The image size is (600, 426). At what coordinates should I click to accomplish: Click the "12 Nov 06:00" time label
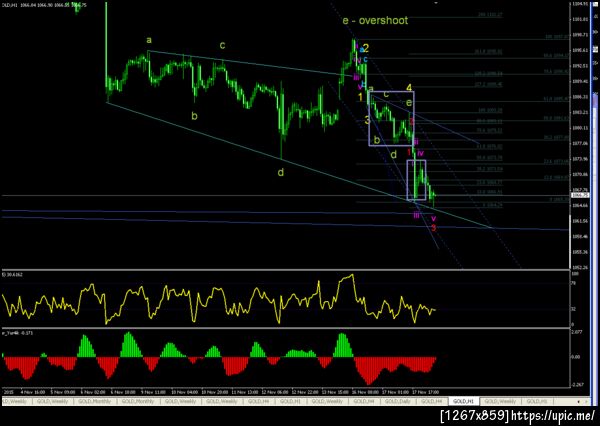tap(275, 392)
